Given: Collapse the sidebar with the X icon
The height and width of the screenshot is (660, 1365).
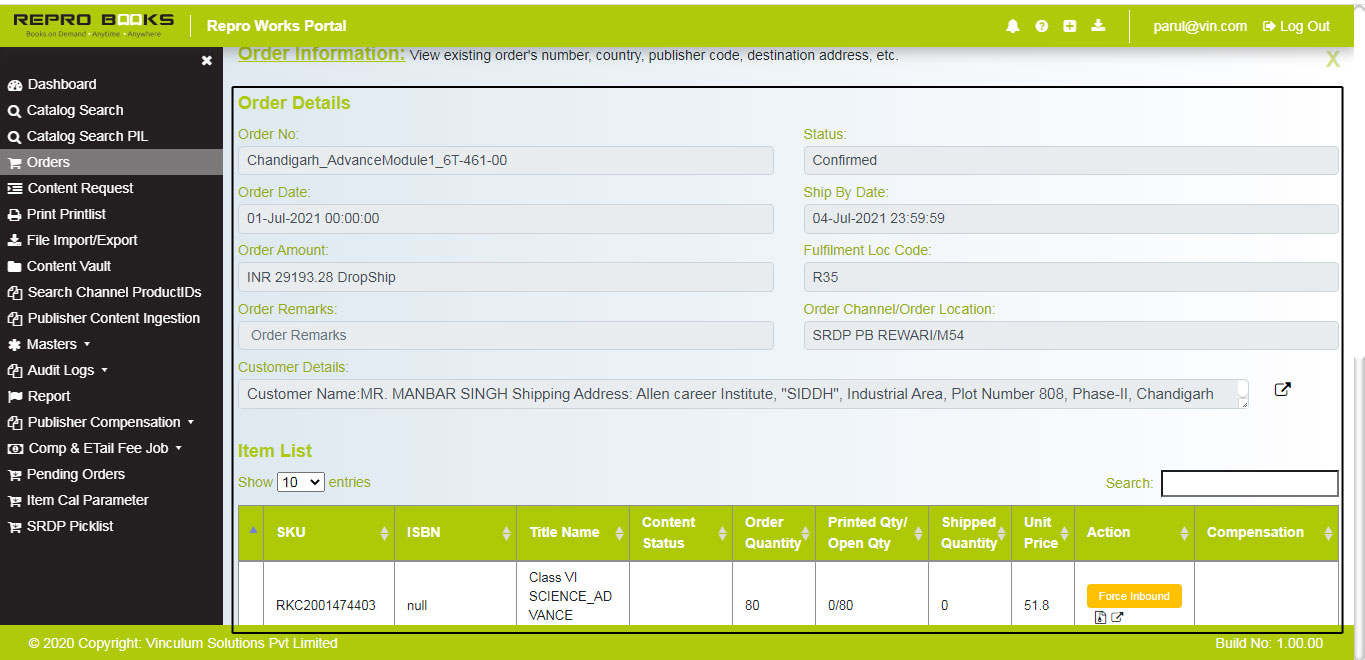Looking at the screenshot, I should tap(206, 61).
